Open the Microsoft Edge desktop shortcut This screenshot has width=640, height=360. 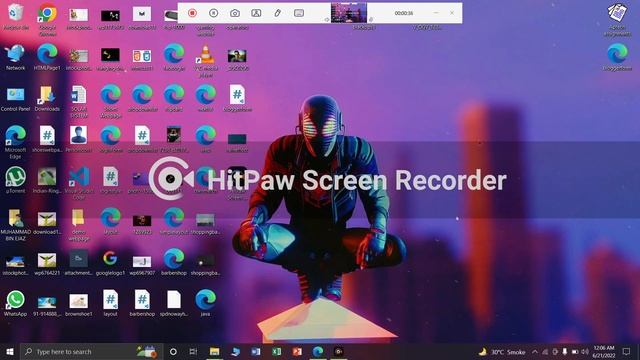(16, 142)
